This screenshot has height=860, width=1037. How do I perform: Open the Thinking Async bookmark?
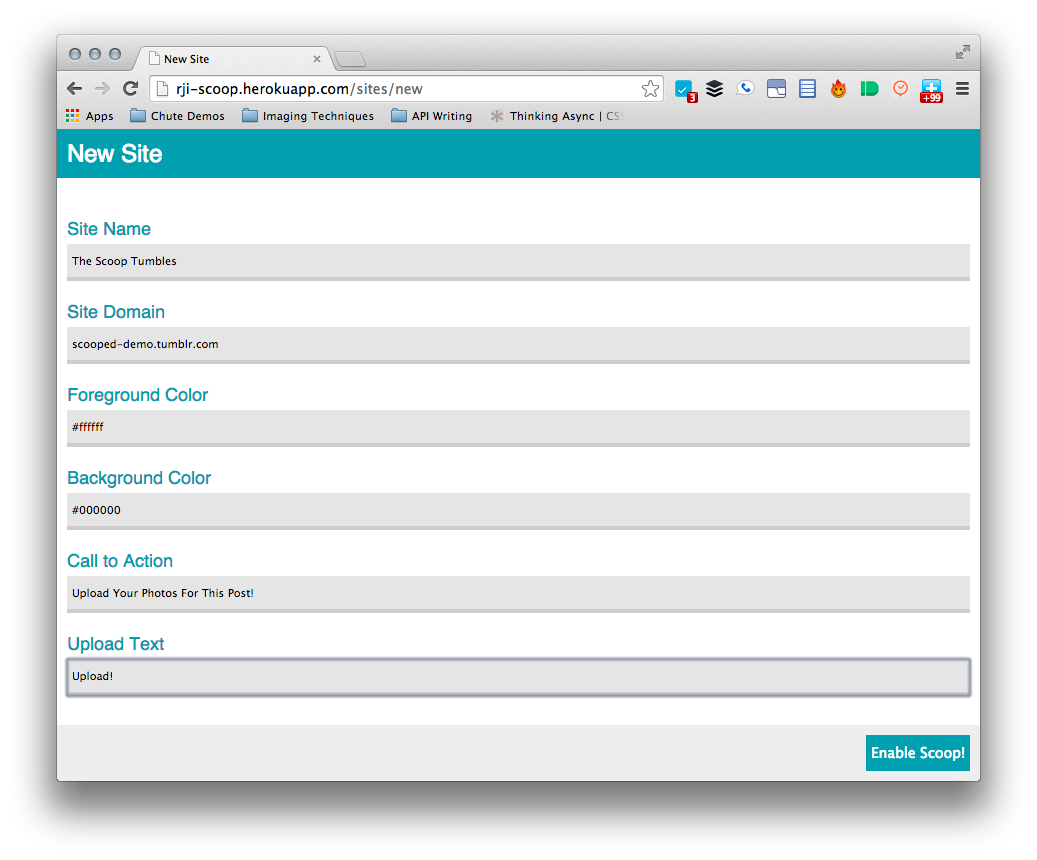point(556,116)
